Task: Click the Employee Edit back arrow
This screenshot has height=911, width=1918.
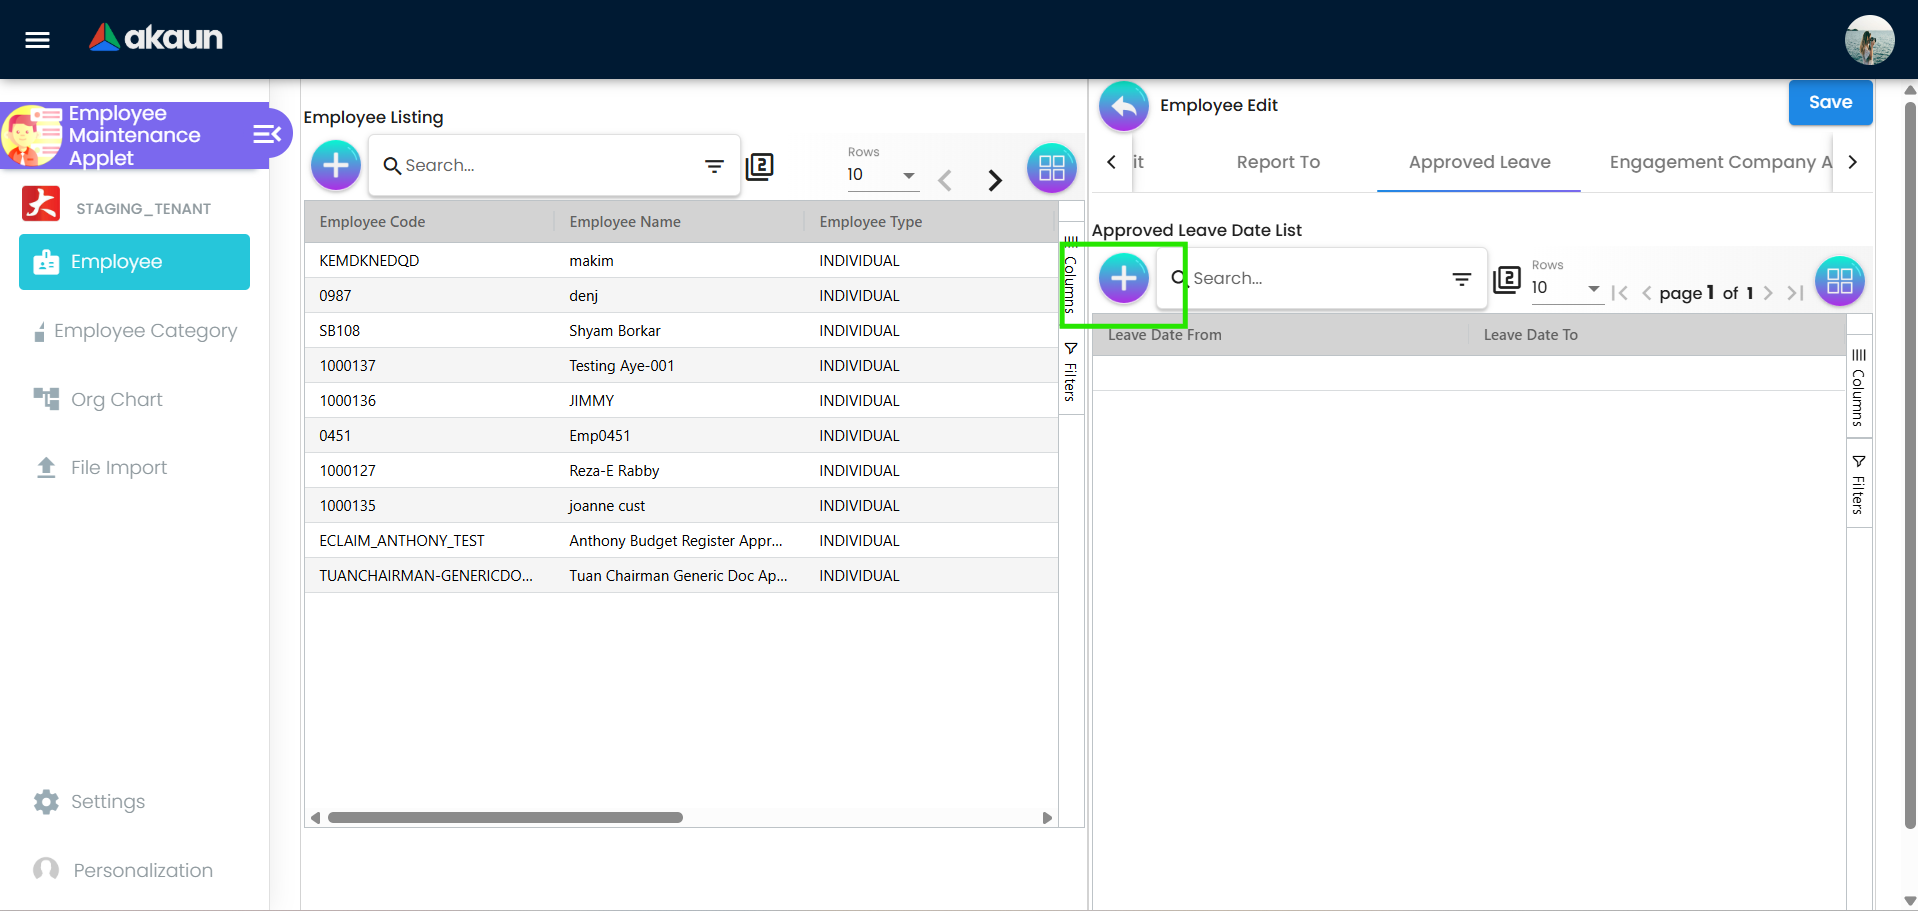Action: (1124, 106)
